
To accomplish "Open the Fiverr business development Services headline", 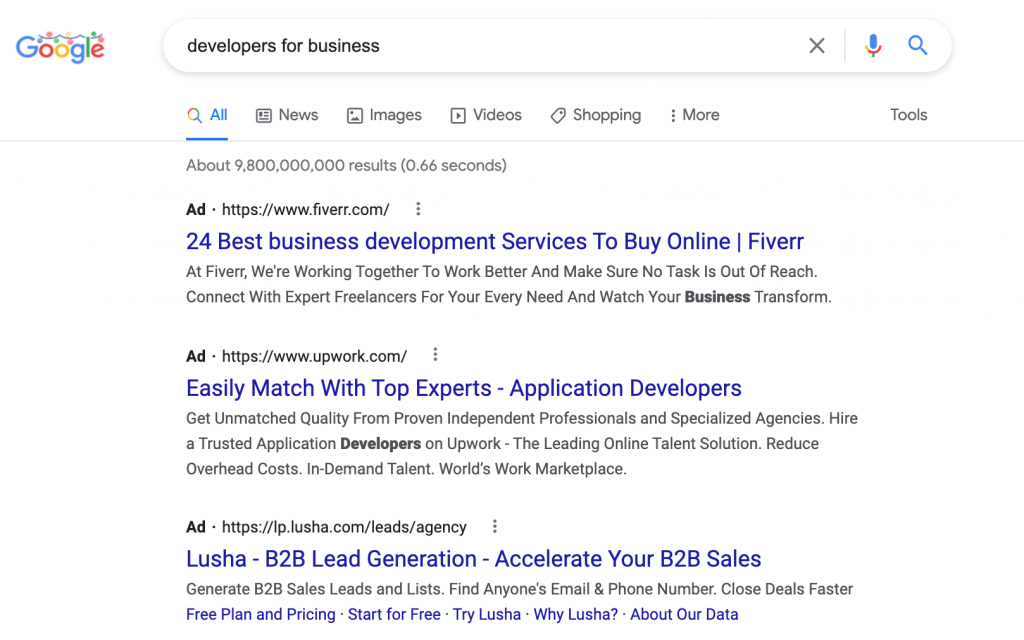I will (x=494, y=242).
